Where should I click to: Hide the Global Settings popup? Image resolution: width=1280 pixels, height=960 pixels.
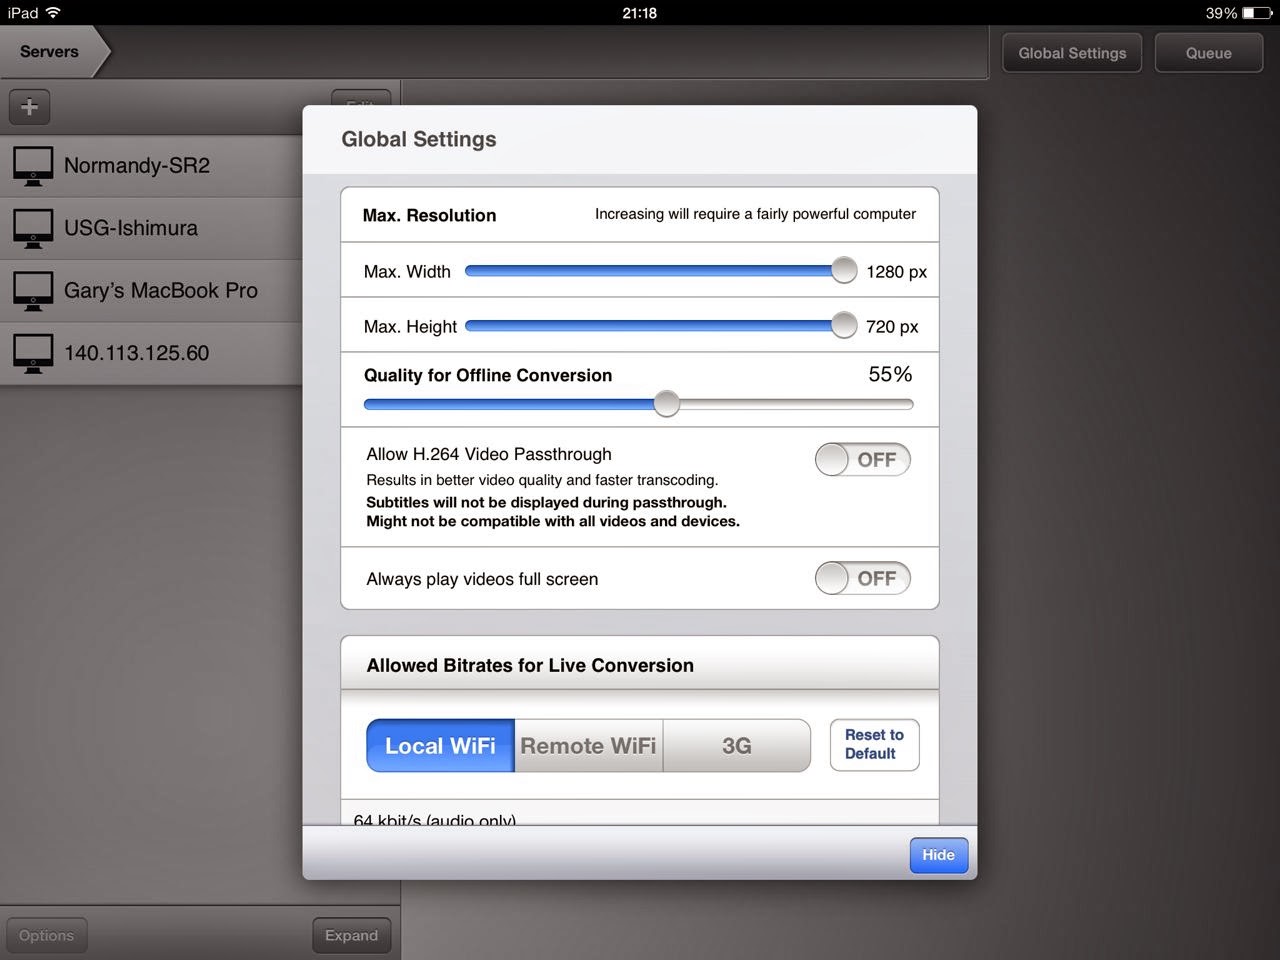pos(939,855)
